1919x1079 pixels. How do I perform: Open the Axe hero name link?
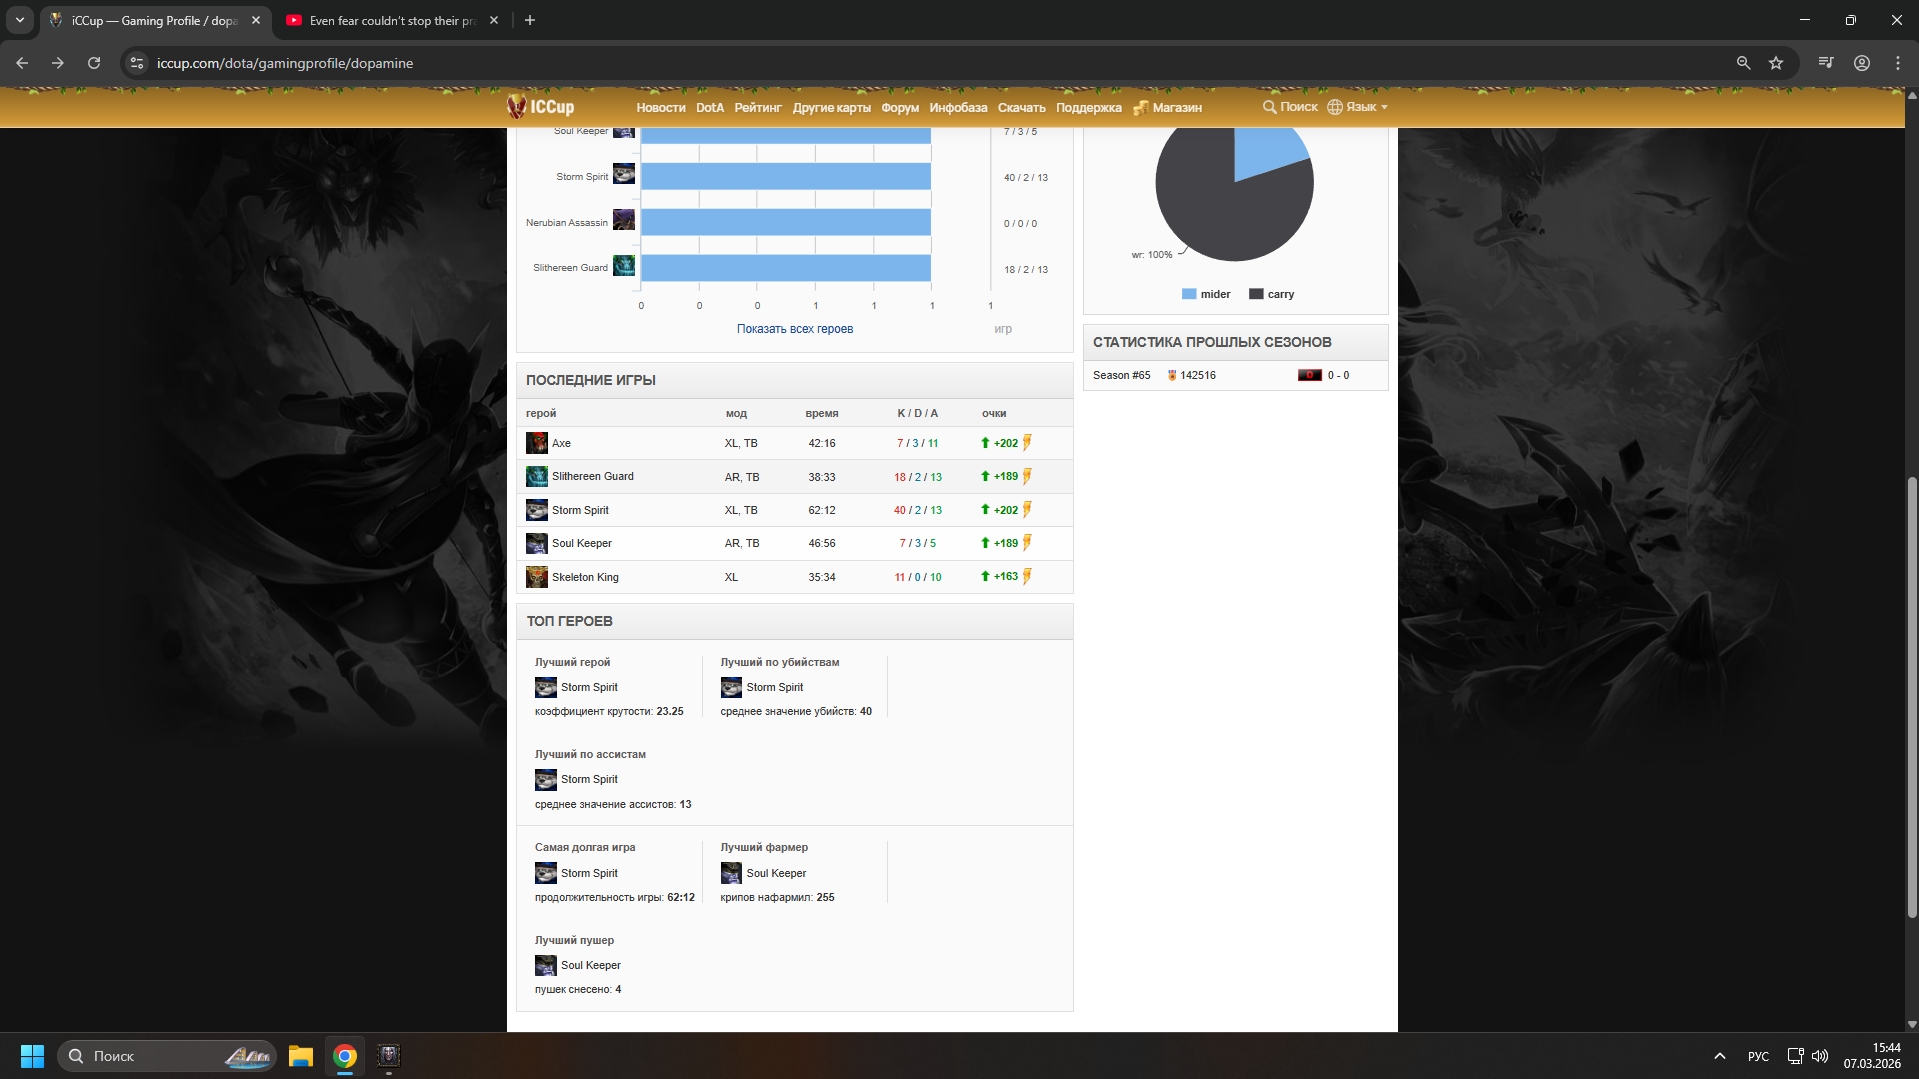(x=562, y=443)
